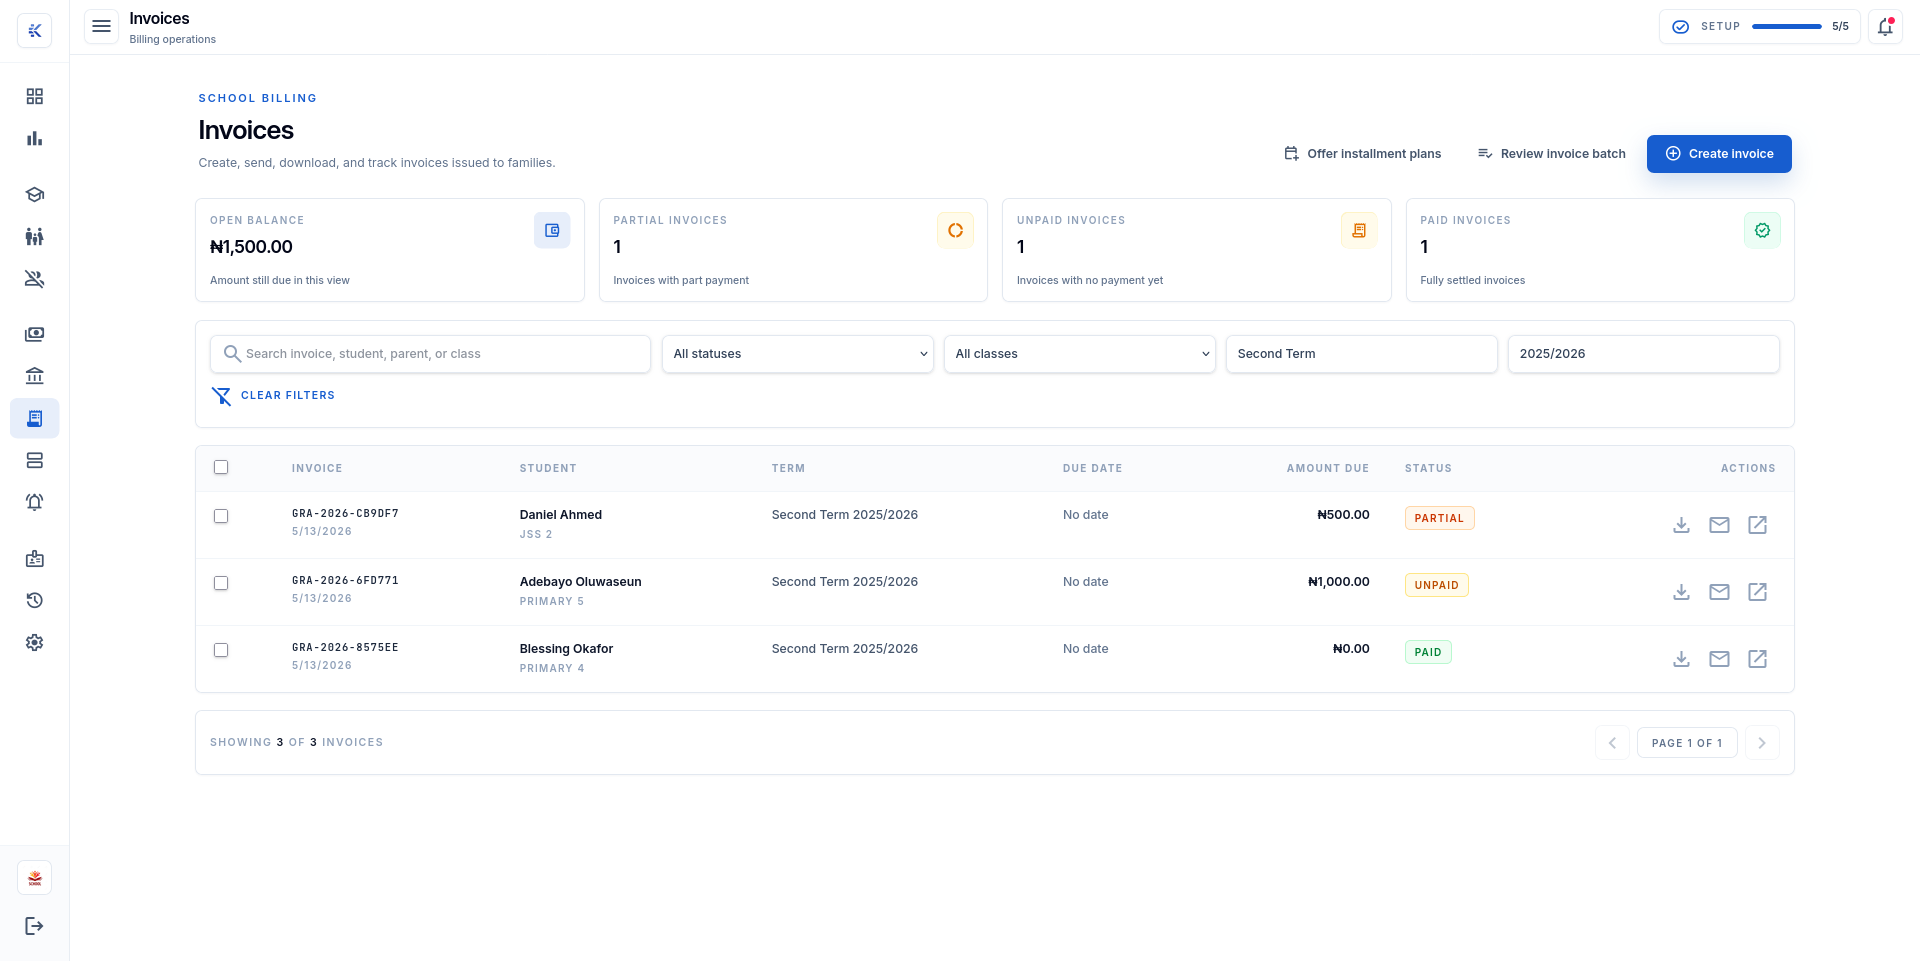The width and height of the screenshot is (1920, 961).
Task: Click Create invoice button
Action: coord(1719,154)
